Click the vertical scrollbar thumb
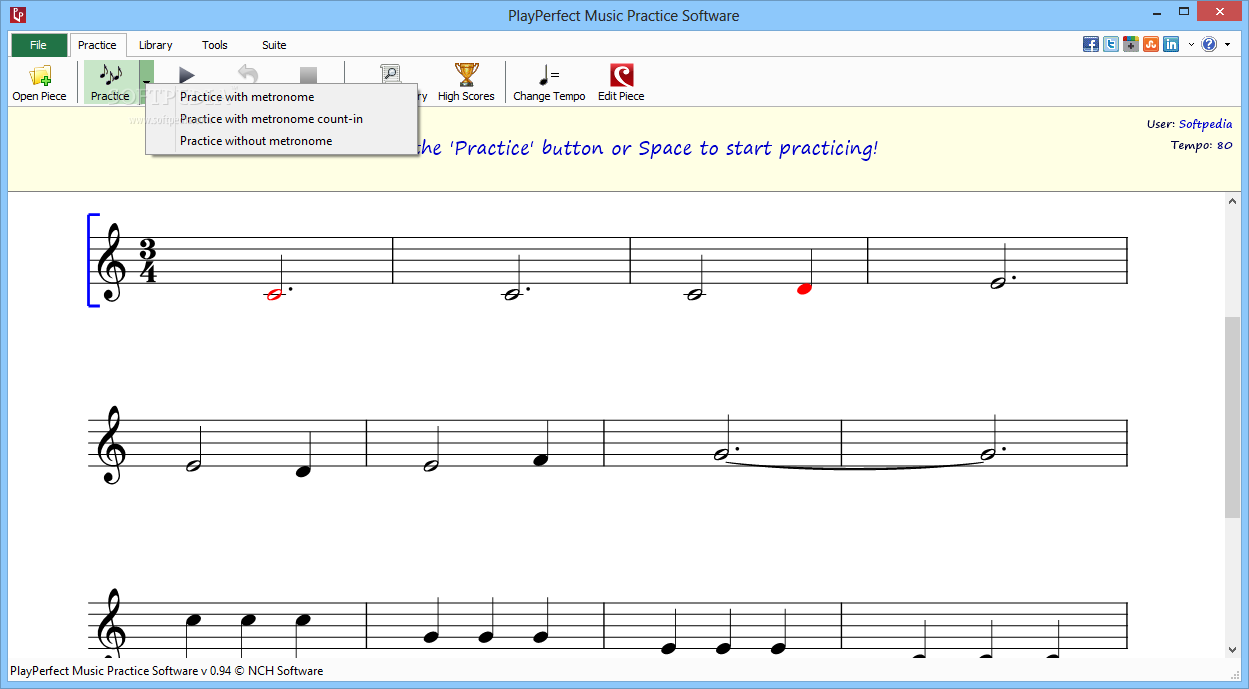 [x=1232, y=417]
